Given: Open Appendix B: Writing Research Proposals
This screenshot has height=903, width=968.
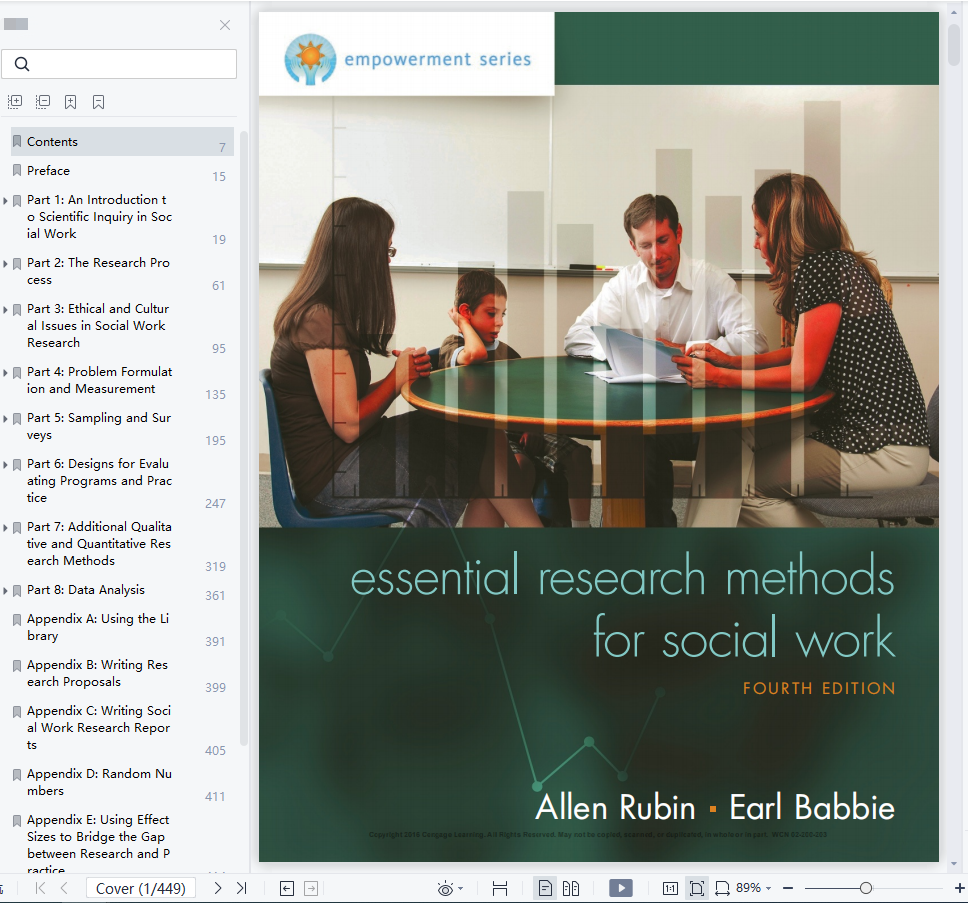Looking at the screenshot, I should (x=98, y=673).
